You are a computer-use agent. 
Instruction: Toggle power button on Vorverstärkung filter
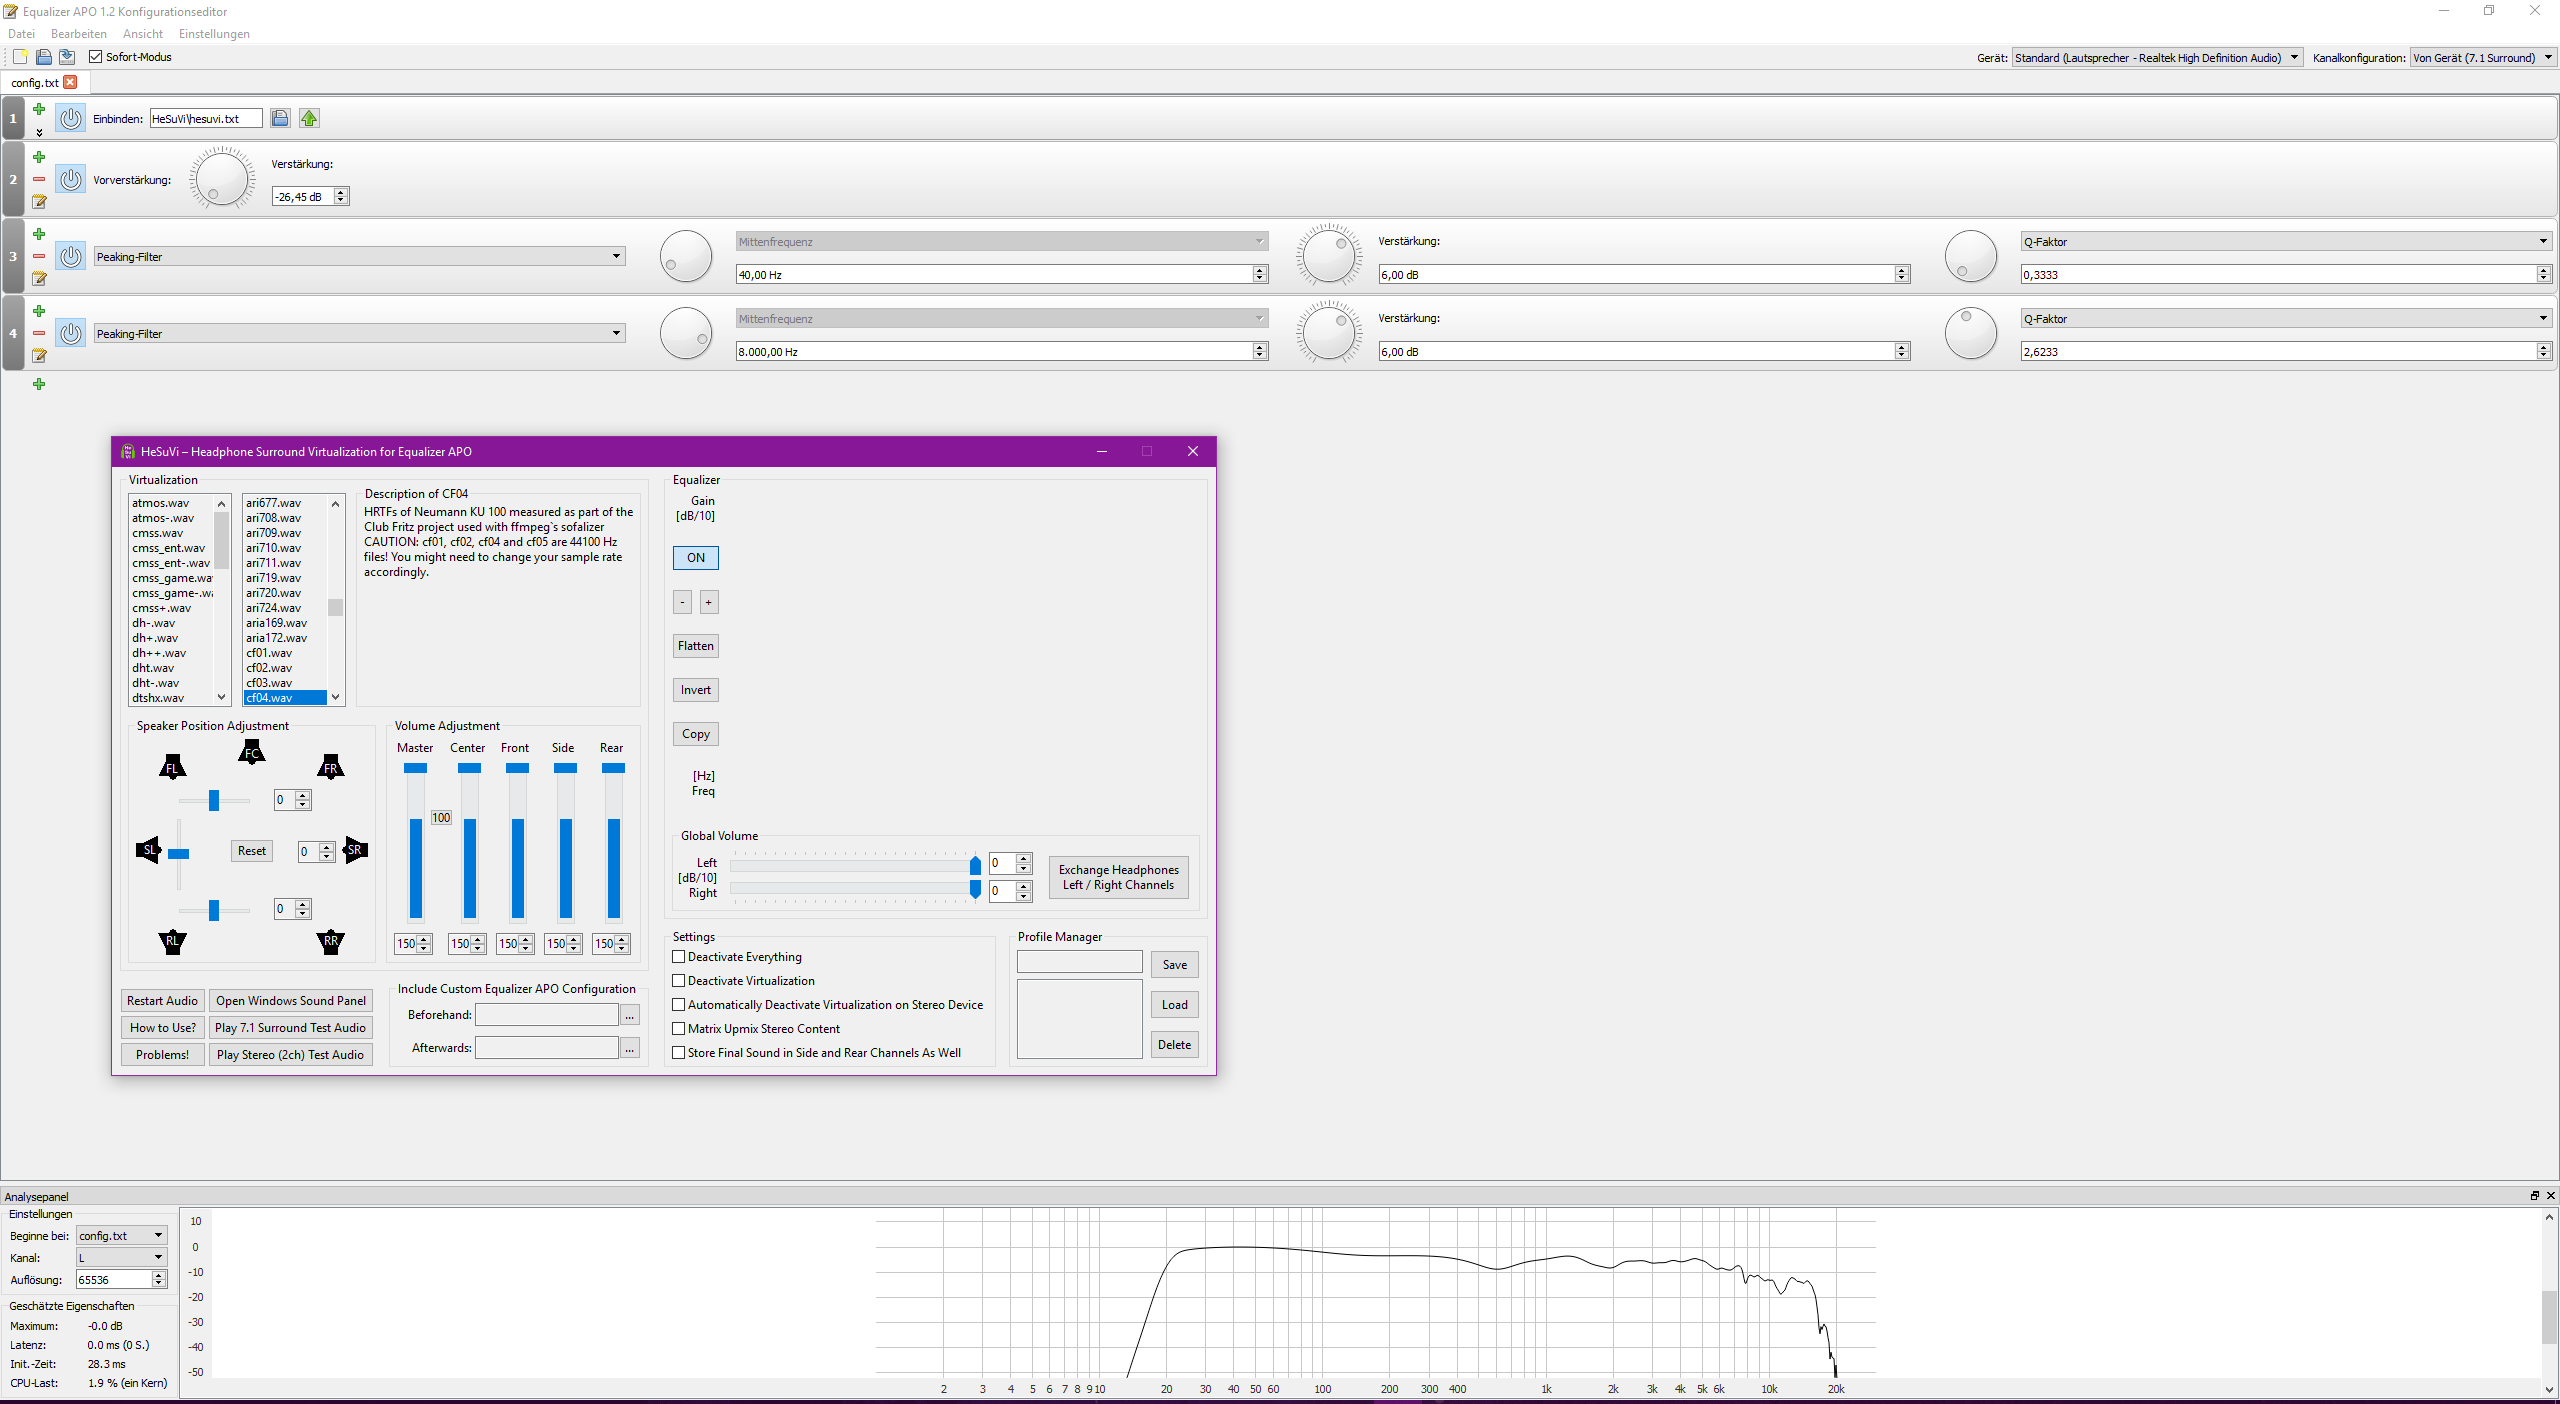coord(70,180)
